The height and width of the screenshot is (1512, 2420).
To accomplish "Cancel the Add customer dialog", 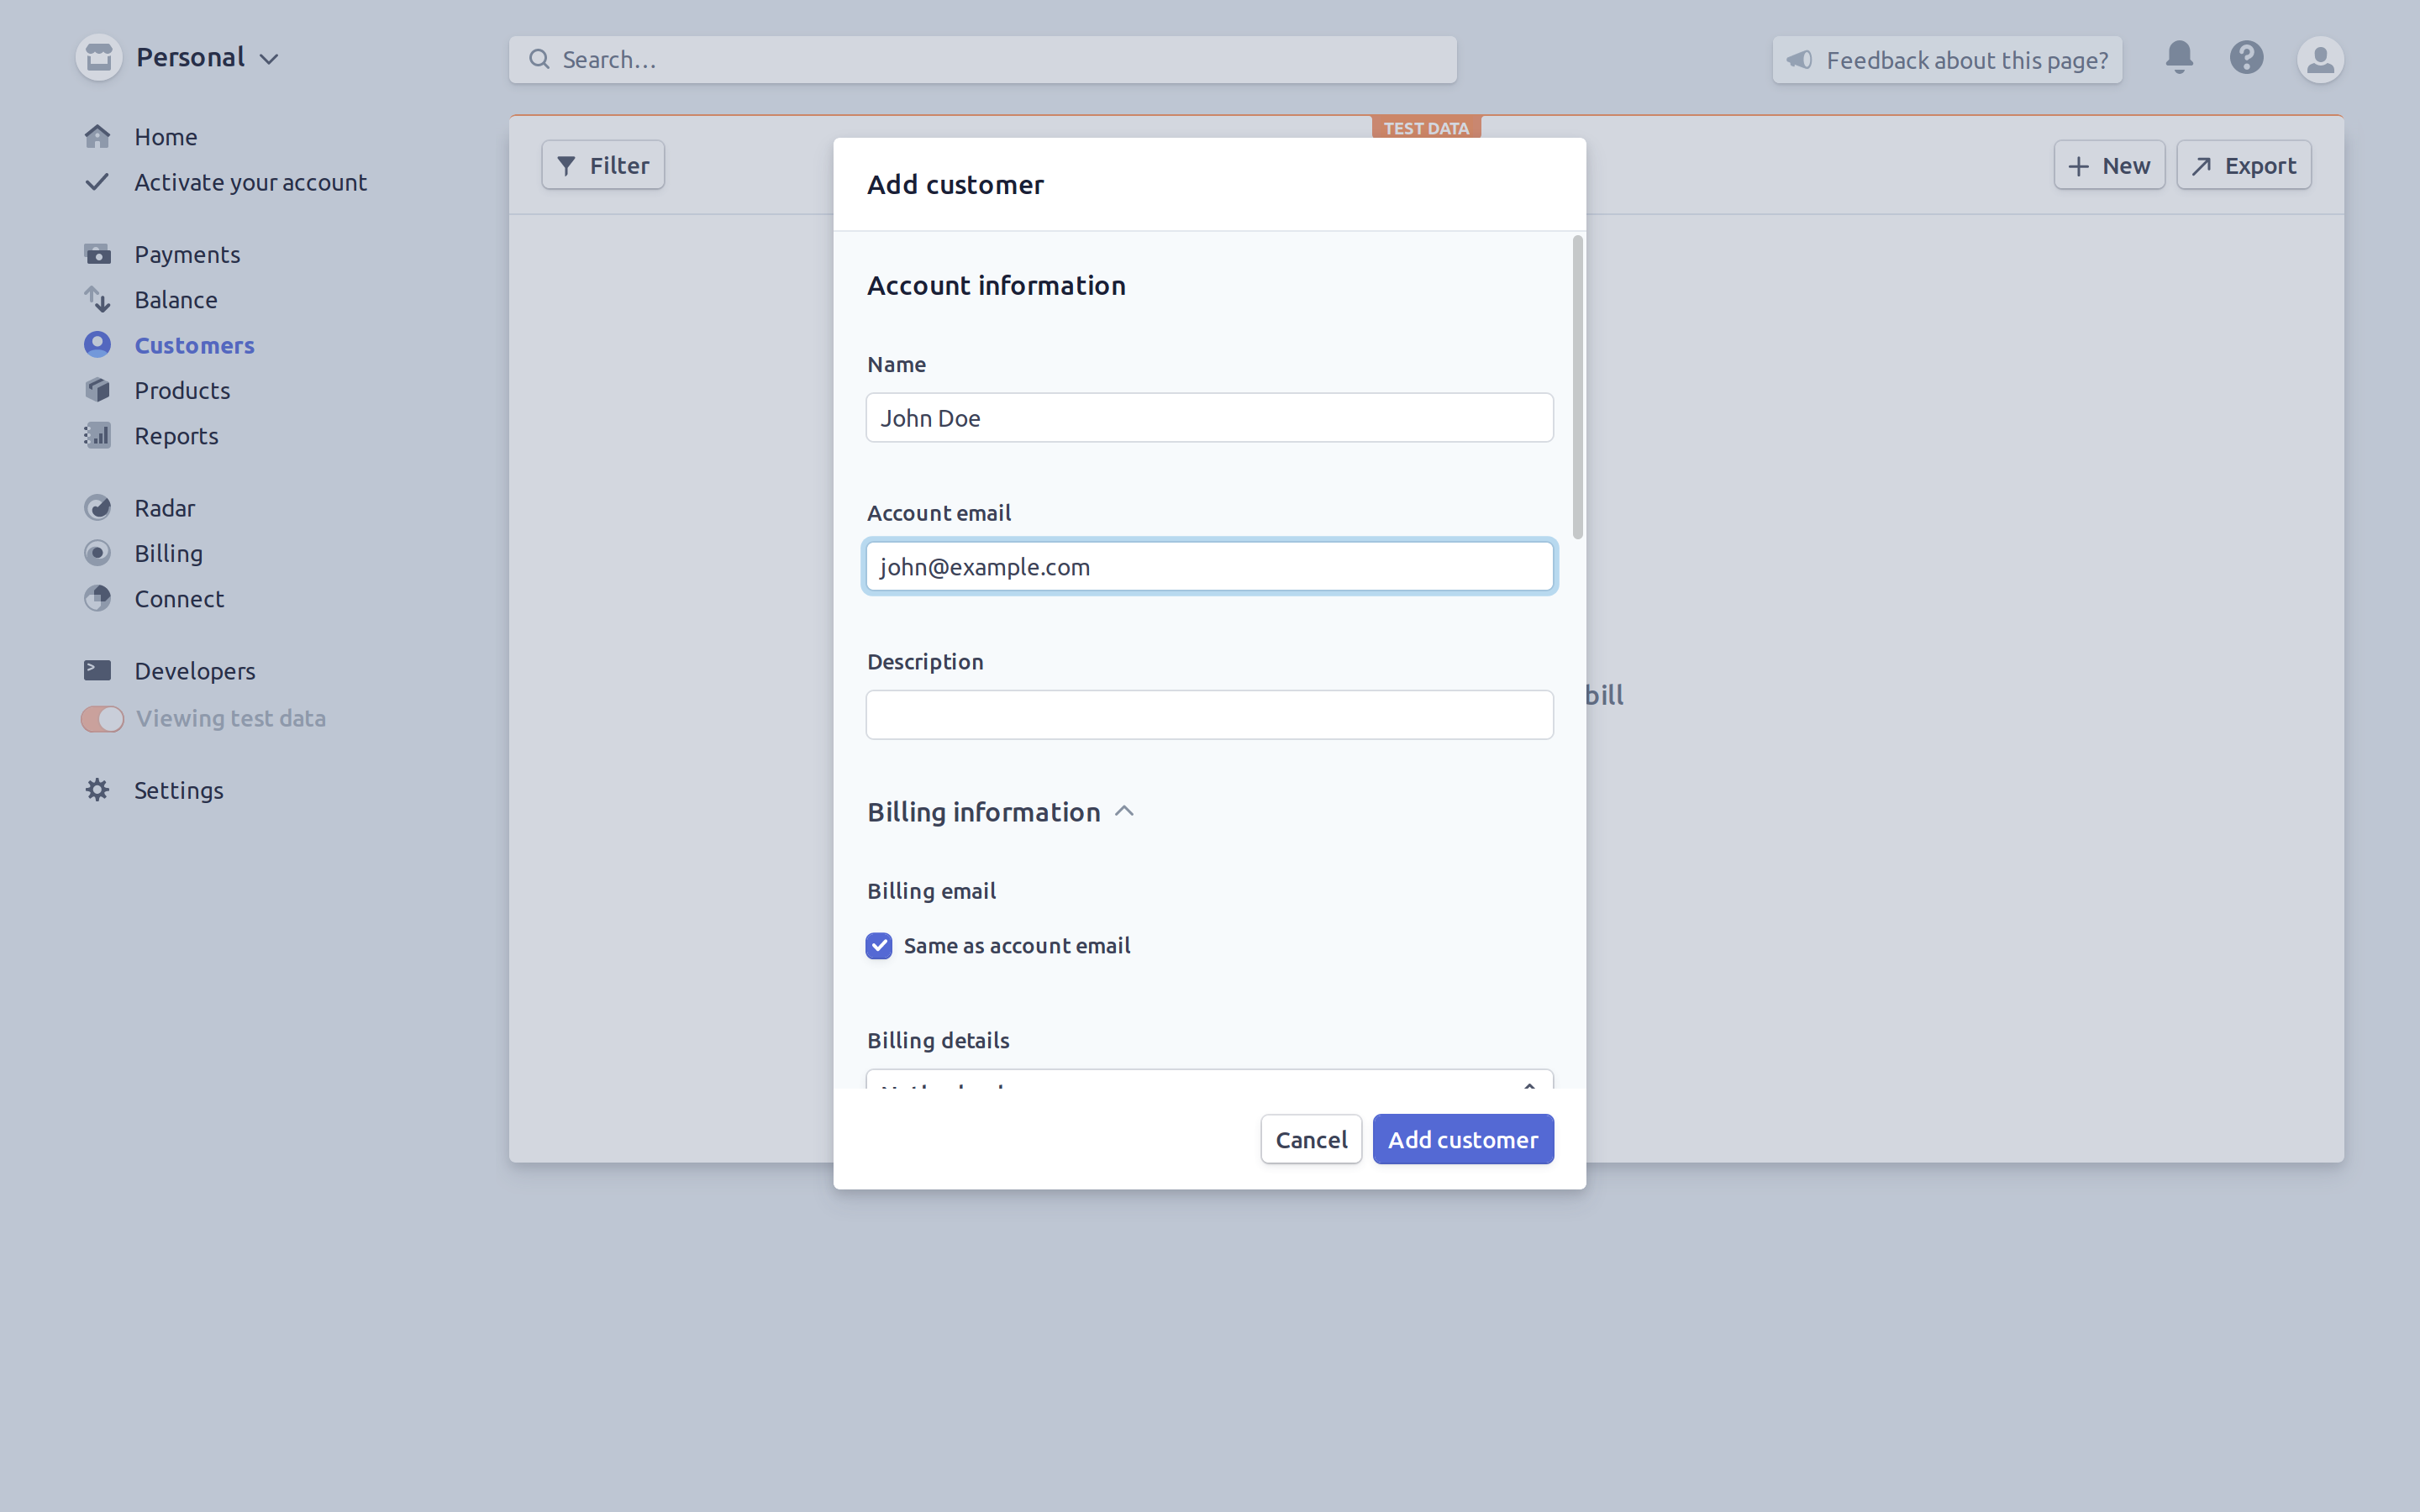I will coord(1310,1138).
